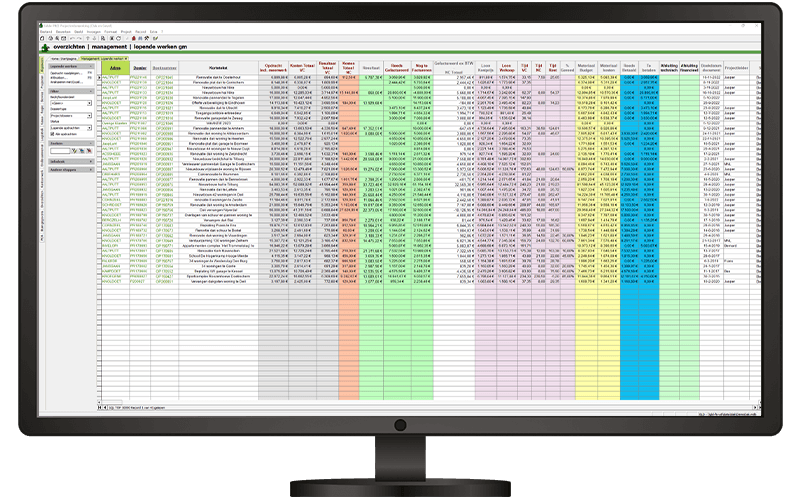Click the second search icon beside Zoeken field
This screenshot has height=500, width=800.
point(82,151)
